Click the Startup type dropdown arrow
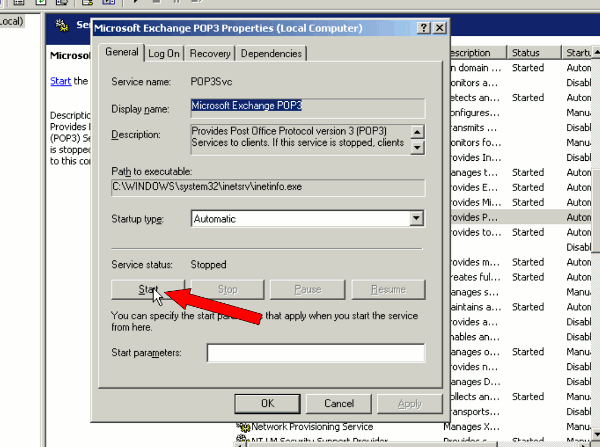This screenshot has height=447, width=600. 416,219
